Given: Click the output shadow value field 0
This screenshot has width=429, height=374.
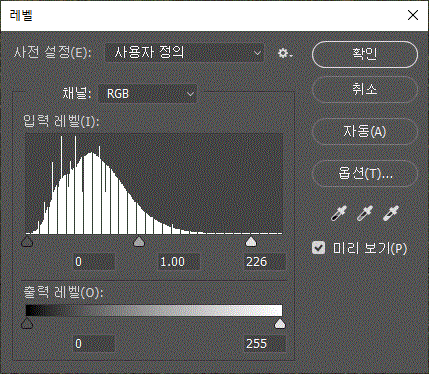Looking at the screenshot, I should point(94,344).
